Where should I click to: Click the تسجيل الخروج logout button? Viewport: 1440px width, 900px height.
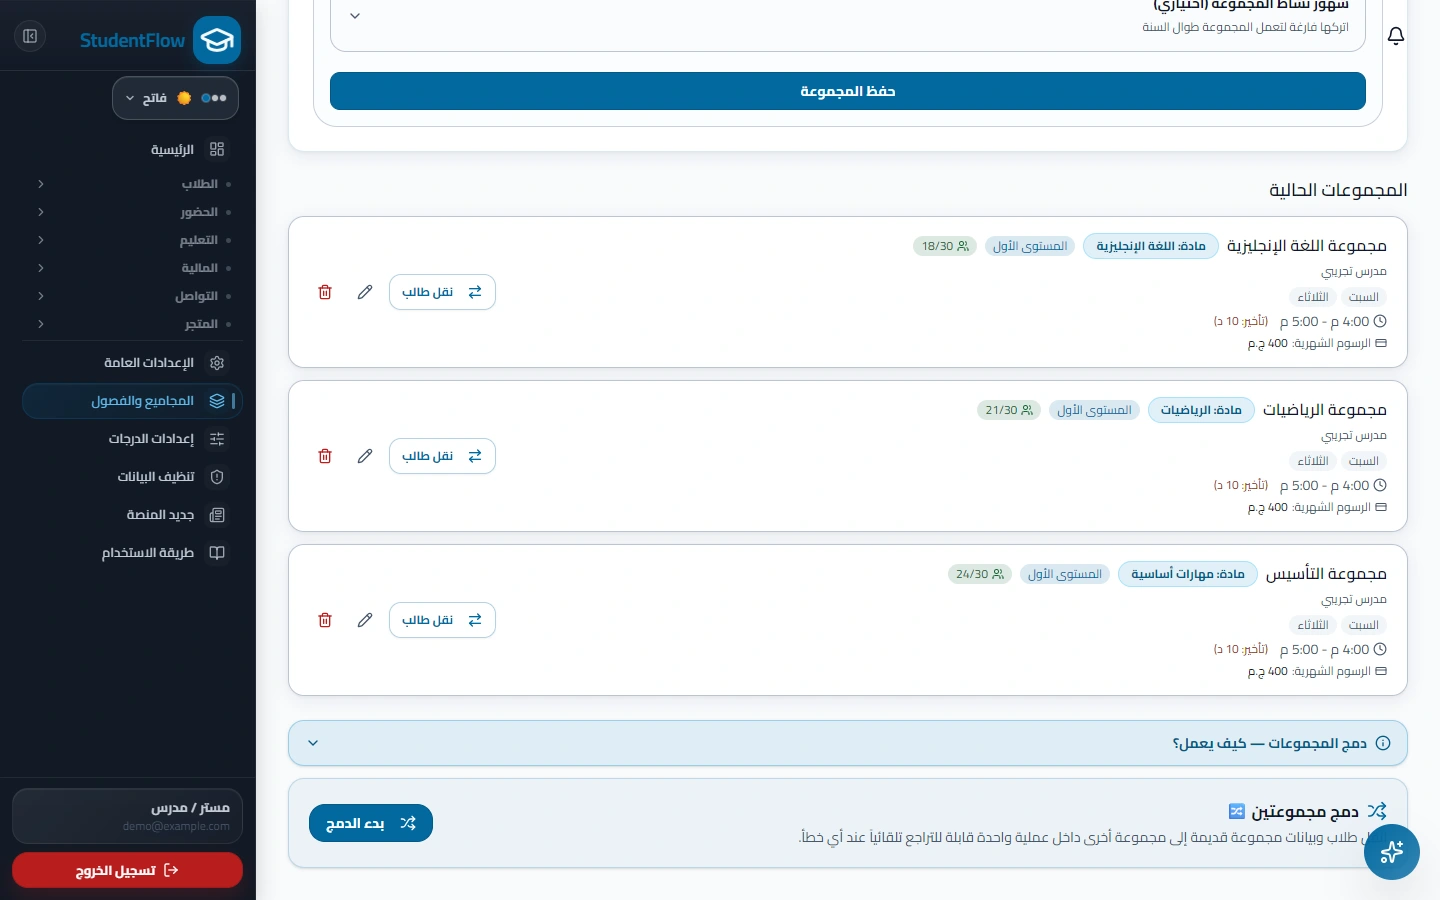127,870
